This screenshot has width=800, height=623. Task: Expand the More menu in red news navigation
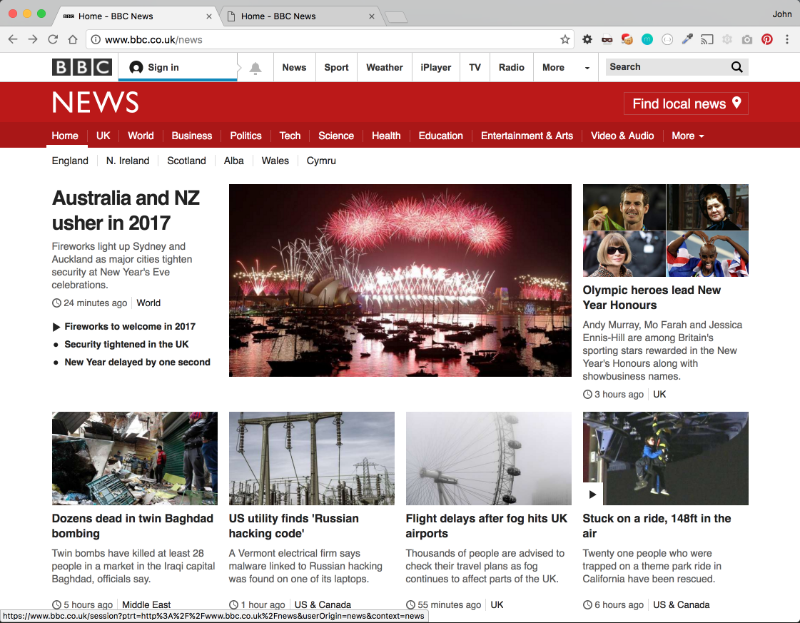coord(687,136)
